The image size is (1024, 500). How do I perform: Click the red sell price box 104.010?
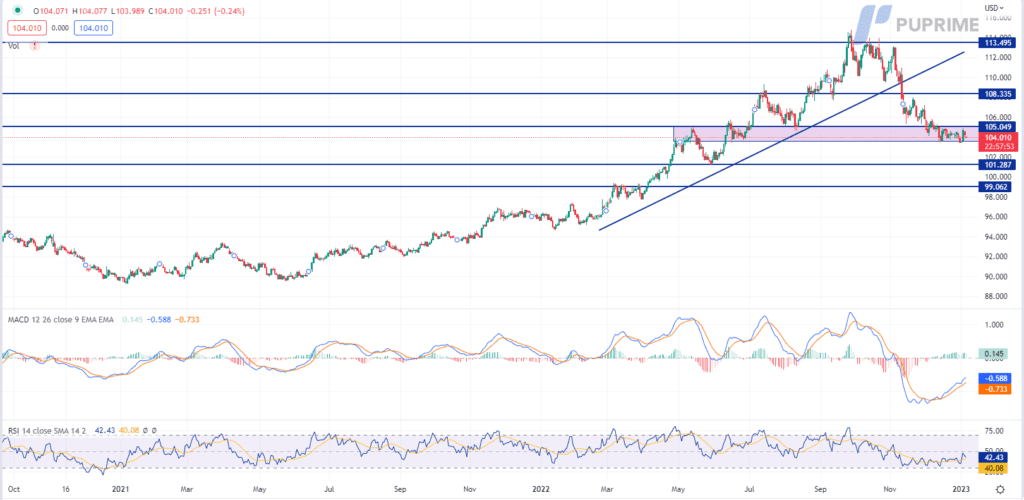pyautogui.click(x=25, y=28)
